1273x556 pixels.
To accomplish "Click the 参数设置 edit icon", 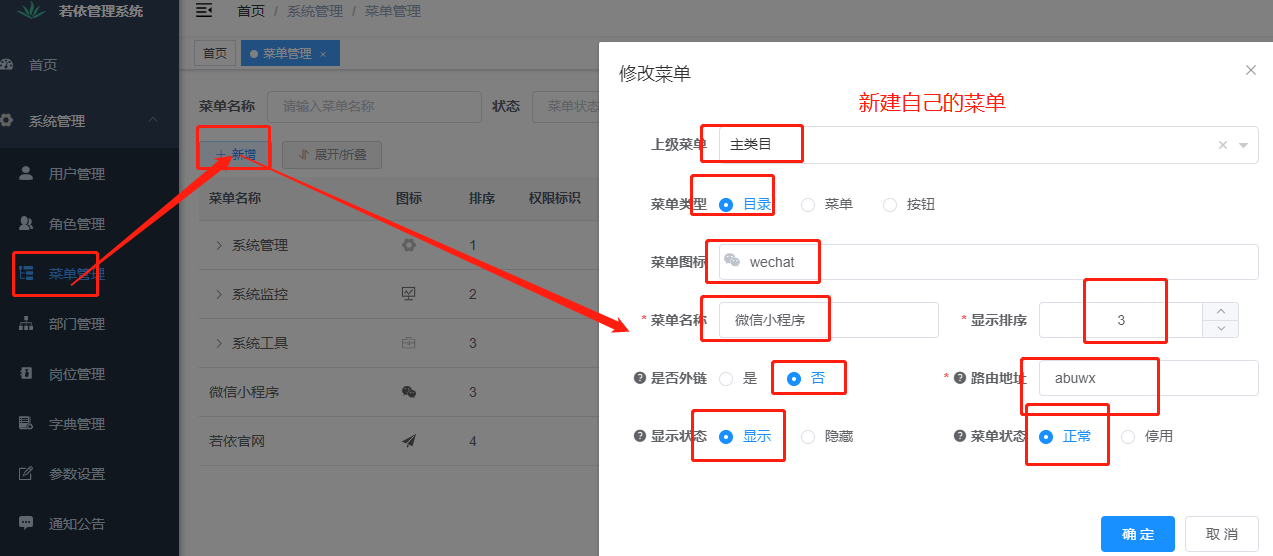I will click(x=27, y=473).
